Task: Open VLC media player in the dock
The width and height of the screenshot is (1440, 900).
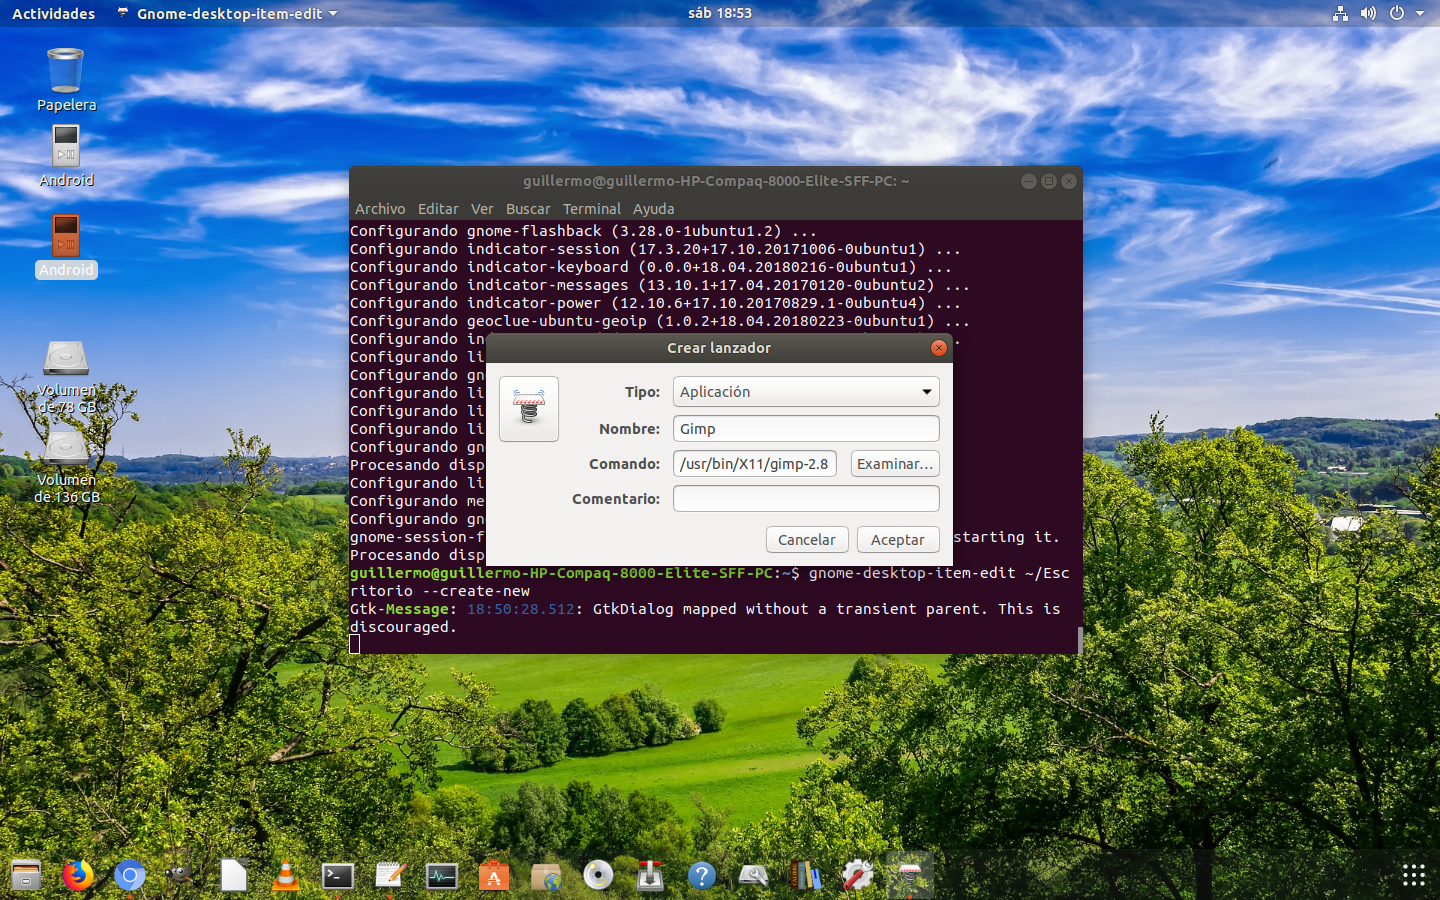Action: click(x=286, y=876)
